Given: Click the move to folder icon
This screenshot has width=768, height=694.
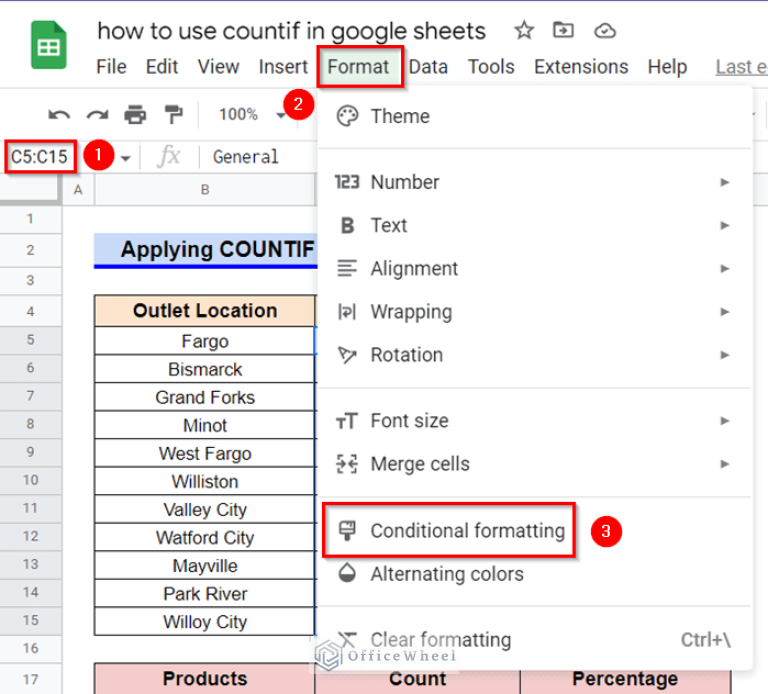Looking at the screenshot, I should click(564, 31).
